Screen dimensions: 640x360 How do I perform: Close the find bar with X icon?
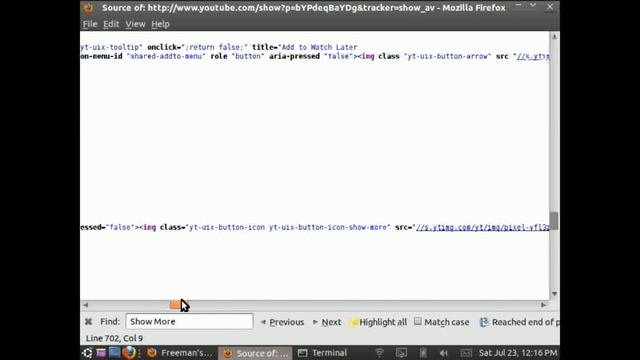coord(88,322)
